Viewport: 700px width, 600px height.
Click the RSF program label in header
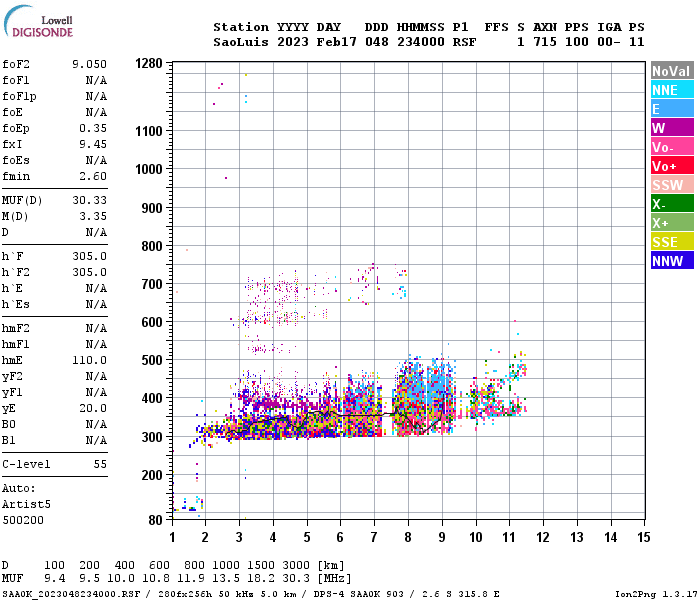pyautogui.click(x=464, y=42)
